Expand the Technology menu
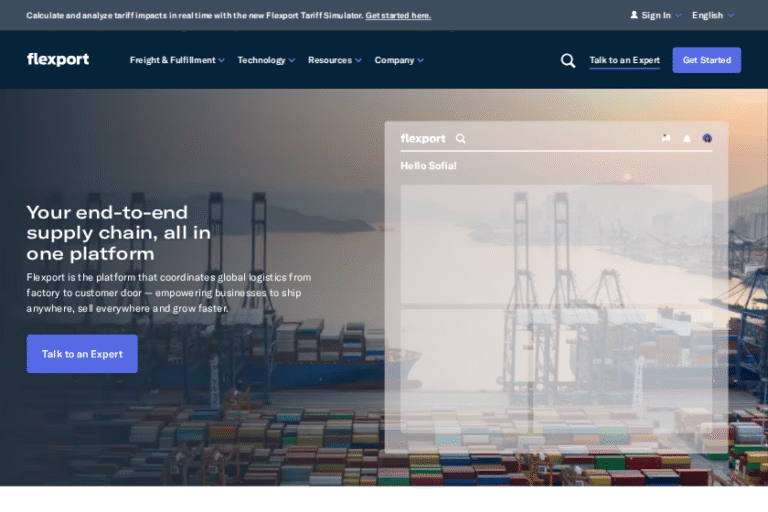This screenshot has height=512, width=768. (x=266, y=60)
